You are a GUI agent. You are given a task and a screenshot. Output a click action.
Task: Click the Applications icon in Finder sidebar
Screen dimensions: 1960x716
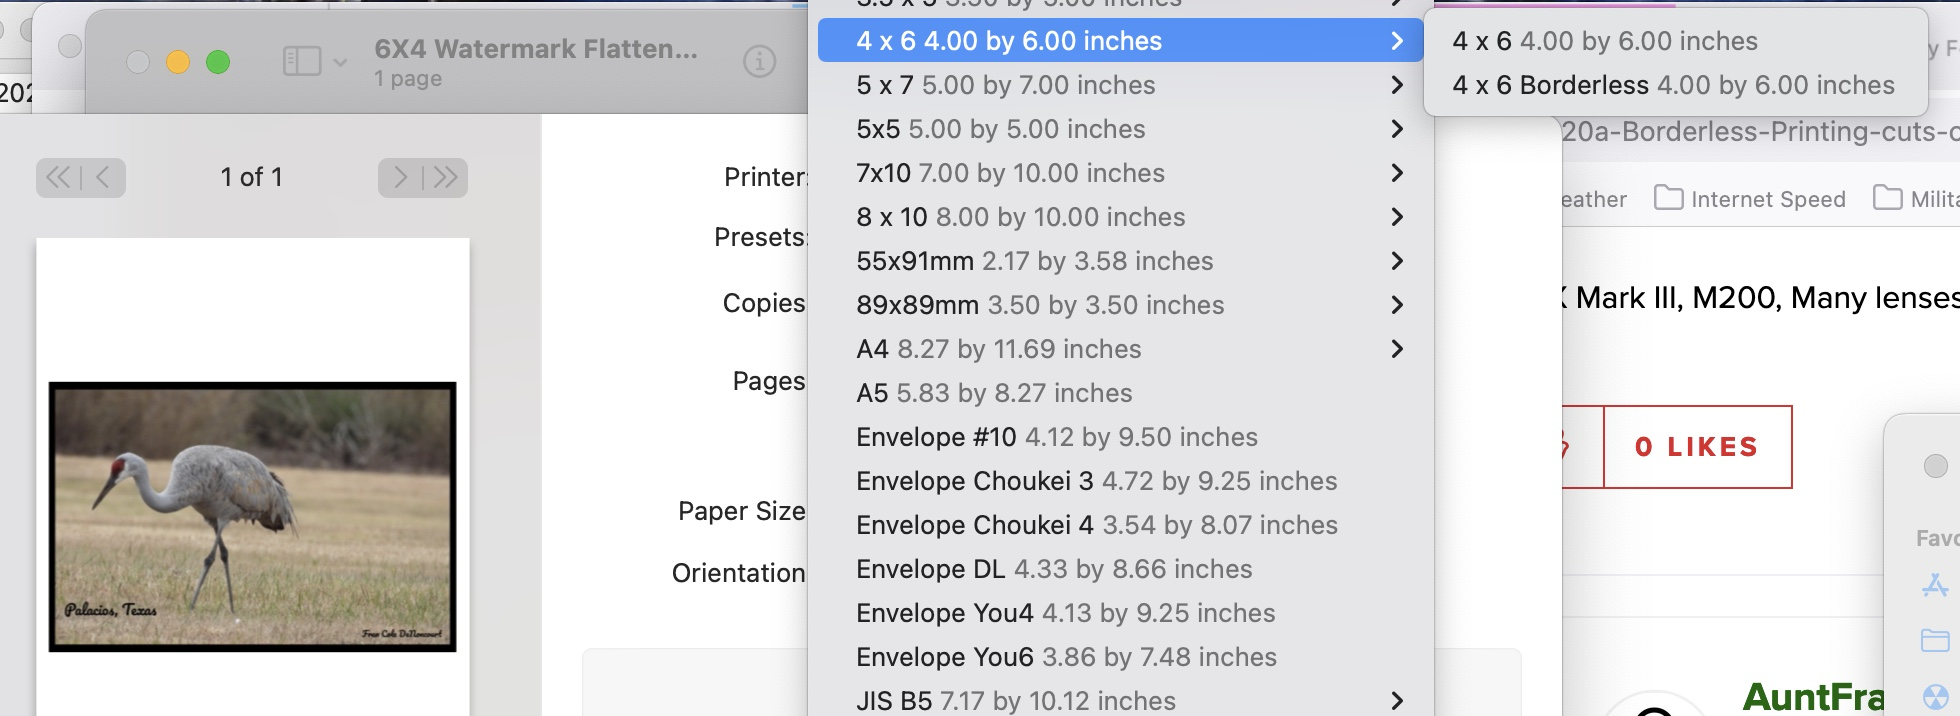coord(1935,585)
